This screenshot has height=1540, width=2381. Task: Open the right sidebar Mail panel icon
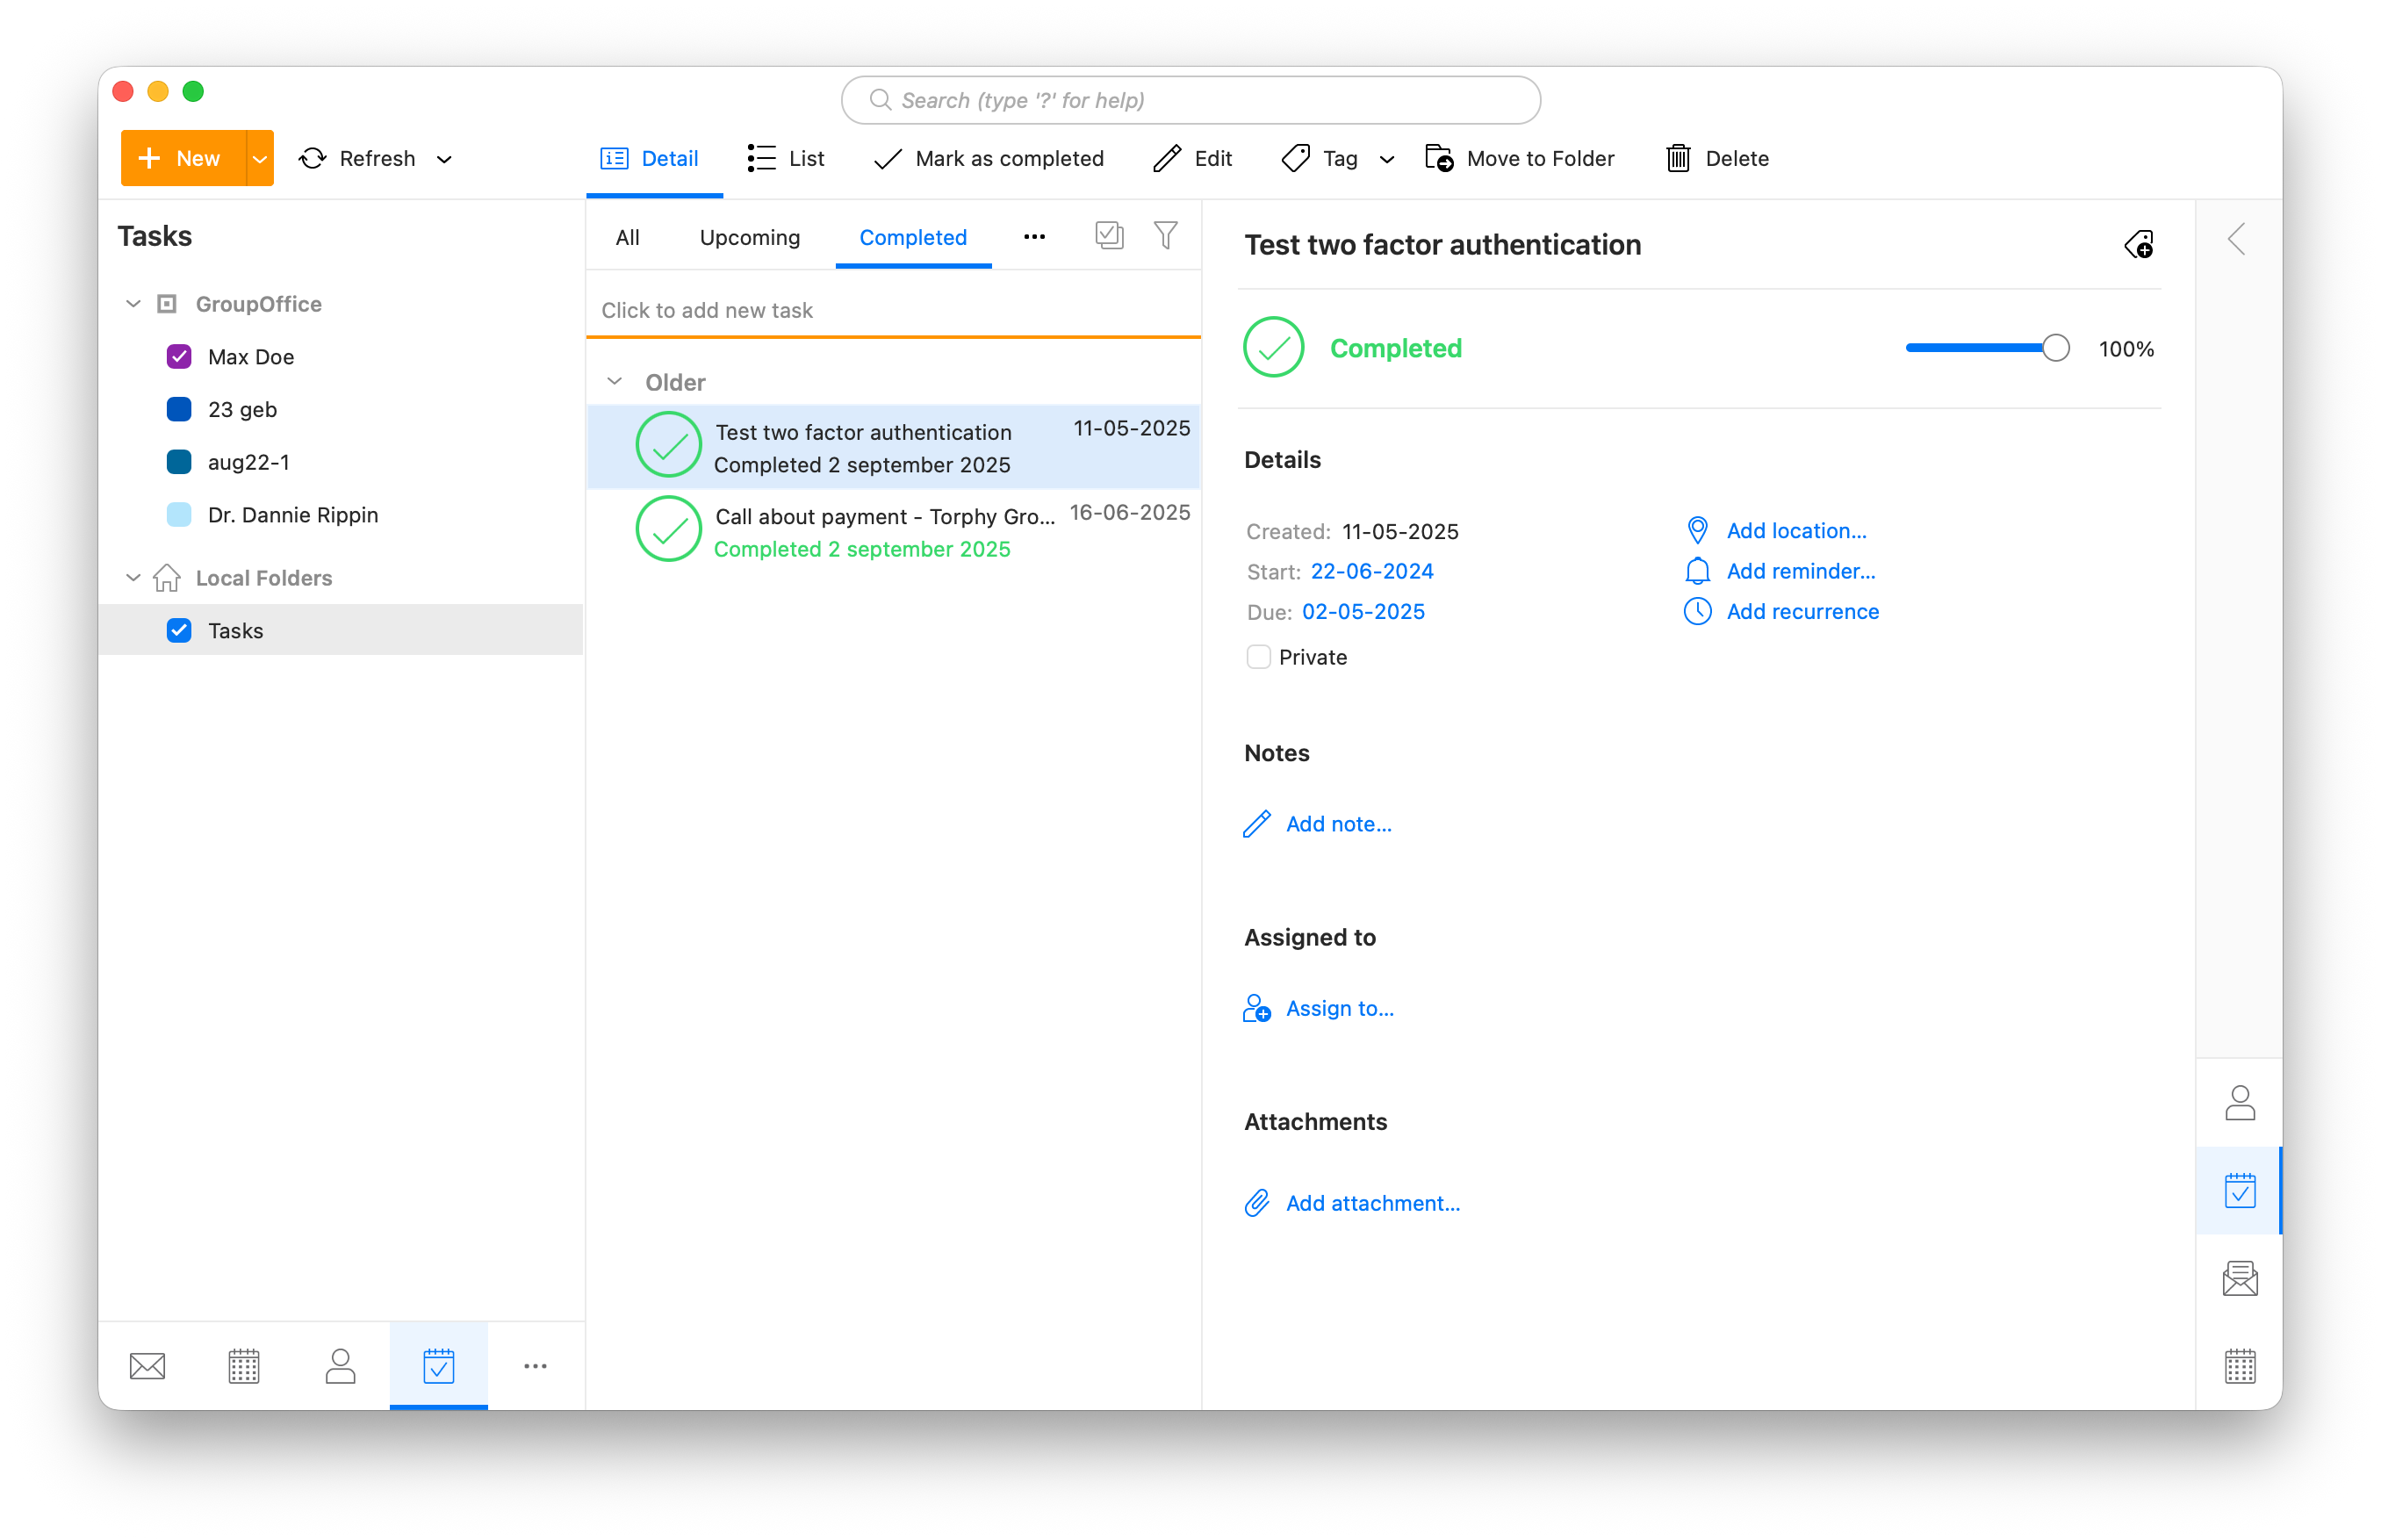click(x=2240, y=1277)
